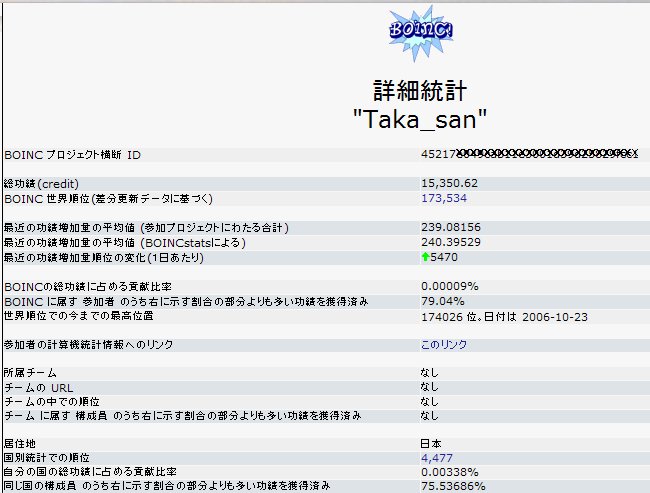
Task: Click the 国別統計での順位 label
Action: pyautogui.click(x=46, y=458)
